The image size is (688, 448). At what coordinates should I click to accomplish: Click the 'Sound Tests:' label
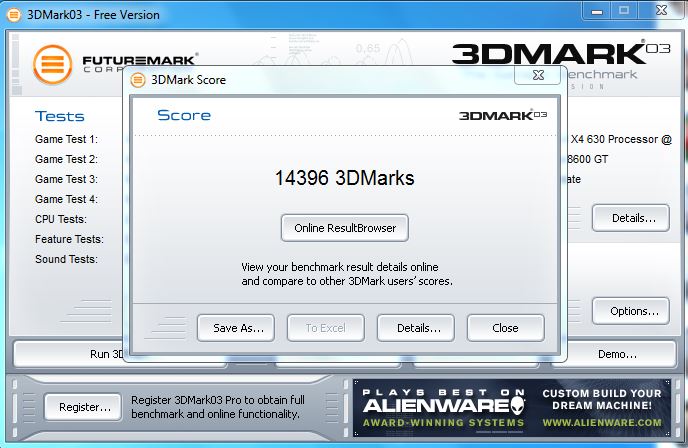(x=66, y=259)
